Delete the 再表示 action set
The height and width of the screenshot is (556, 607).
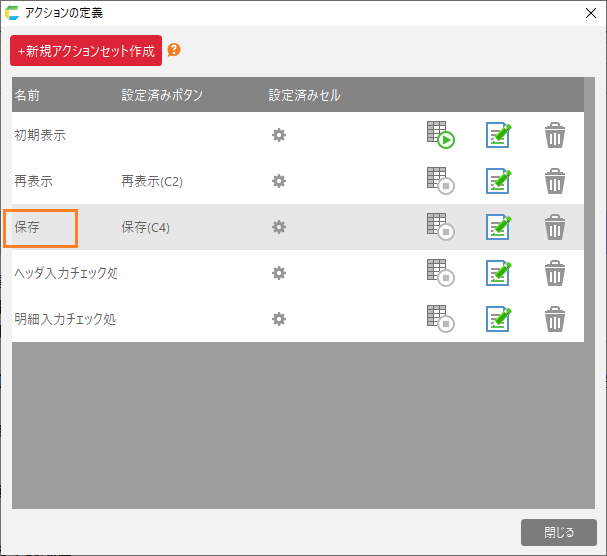click(555, 181)
